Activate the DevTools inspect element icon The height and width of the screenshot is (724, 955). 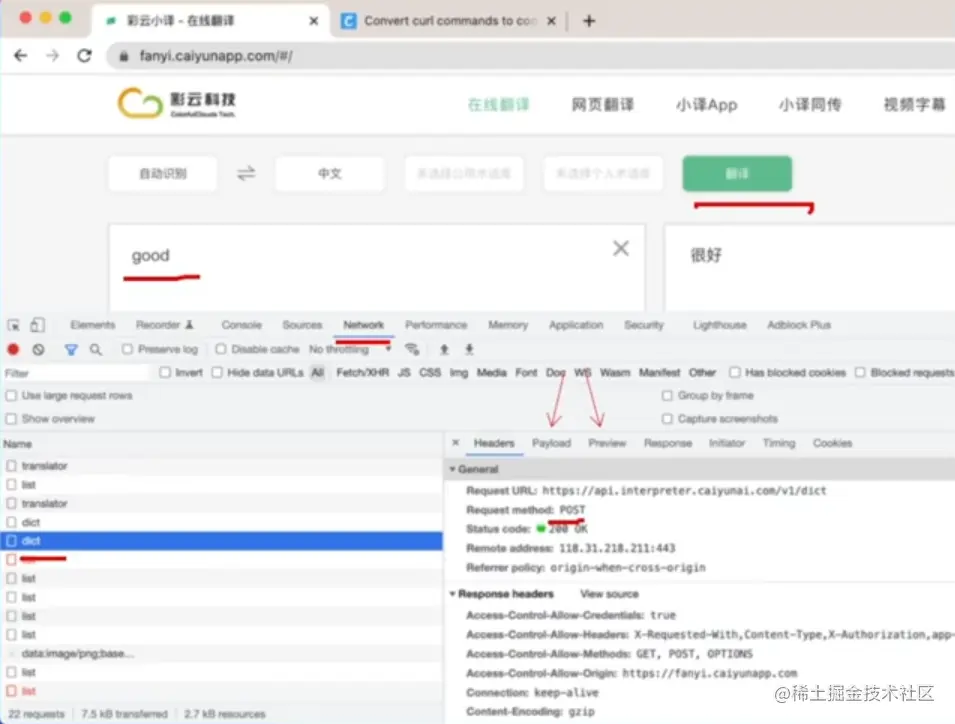point(13,325)
